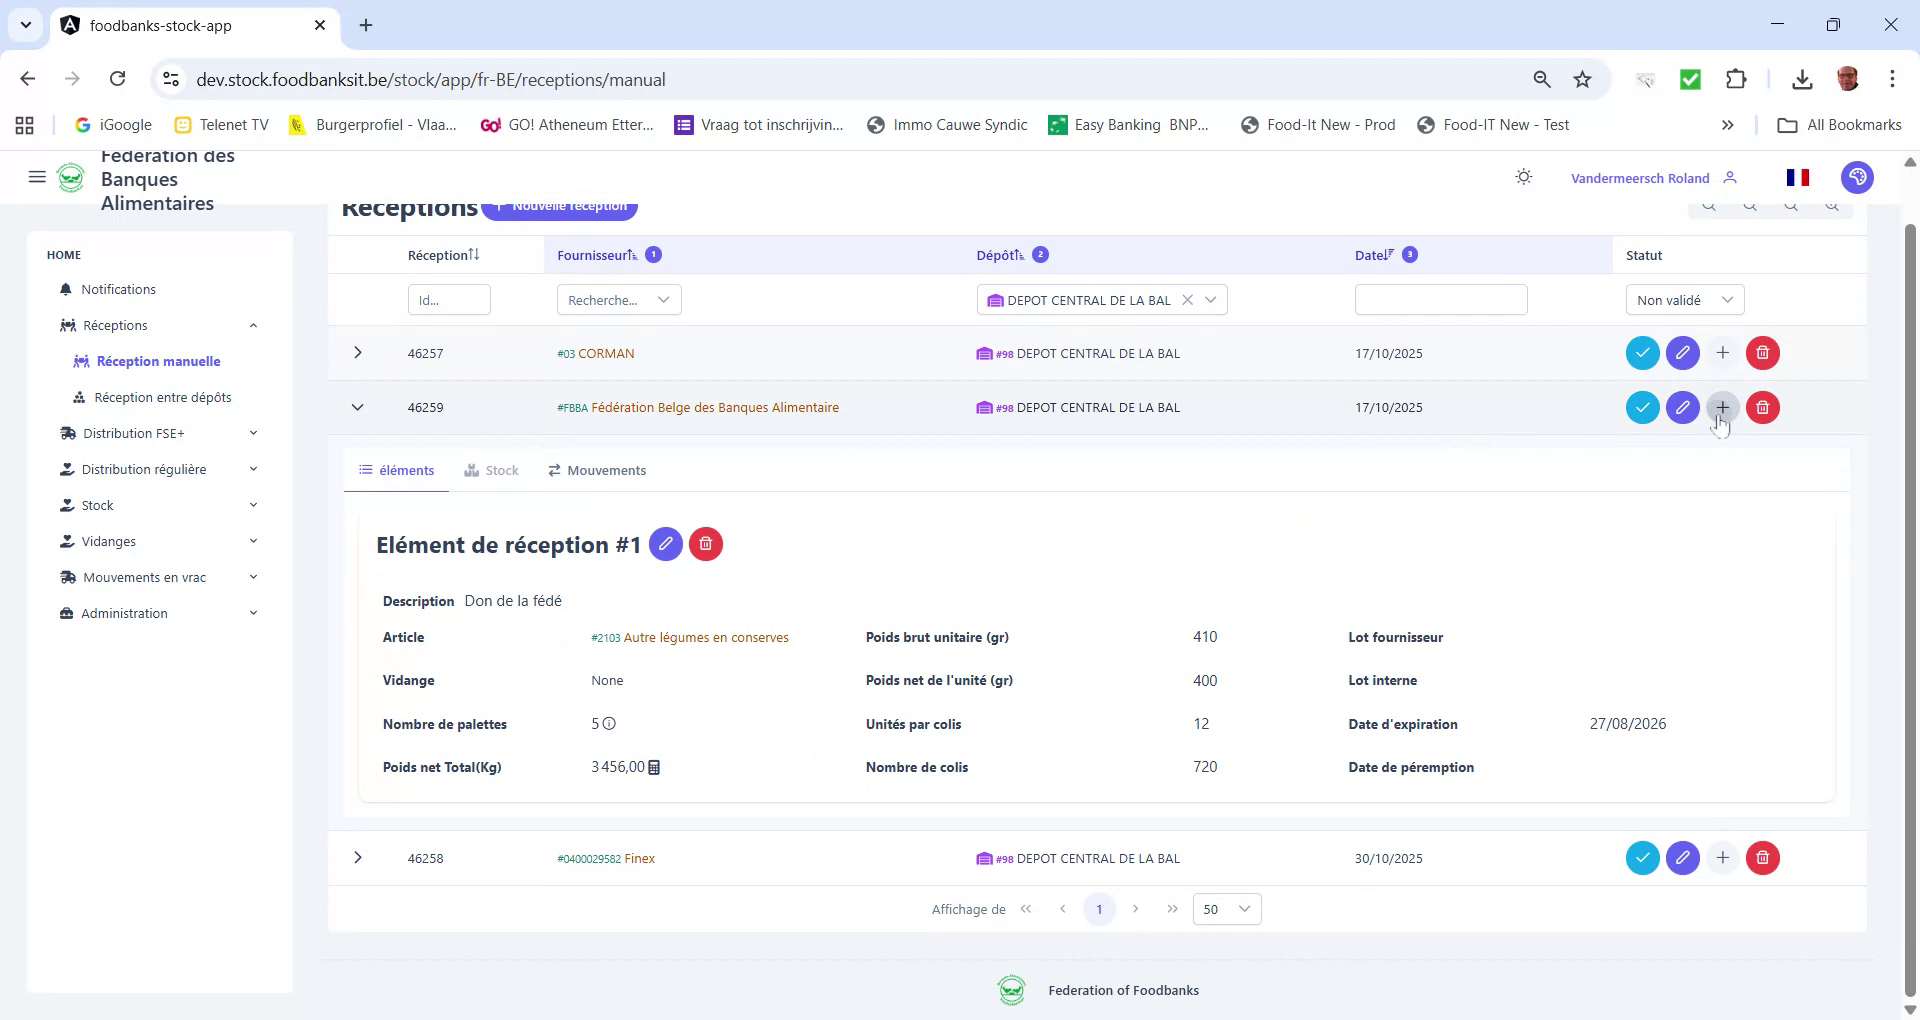Type an ID in the Id filter field
This screenshot has height=1020, width=1920.
coord(448,299)
